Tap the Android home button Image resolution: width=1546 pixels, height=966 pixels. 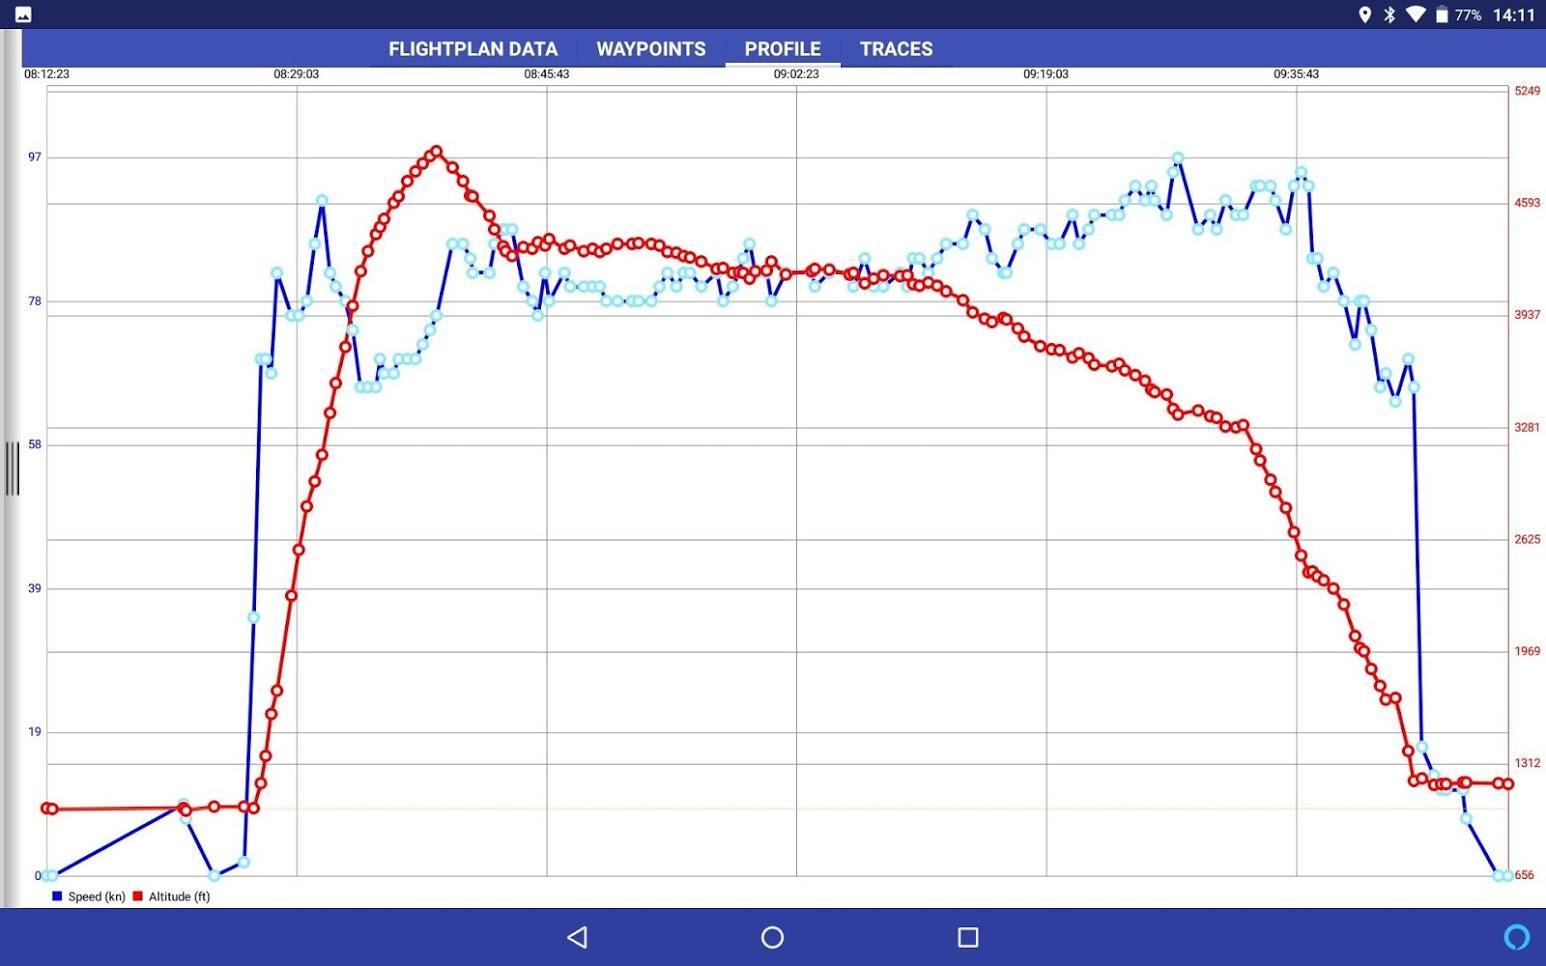click(x=772, y=937)
